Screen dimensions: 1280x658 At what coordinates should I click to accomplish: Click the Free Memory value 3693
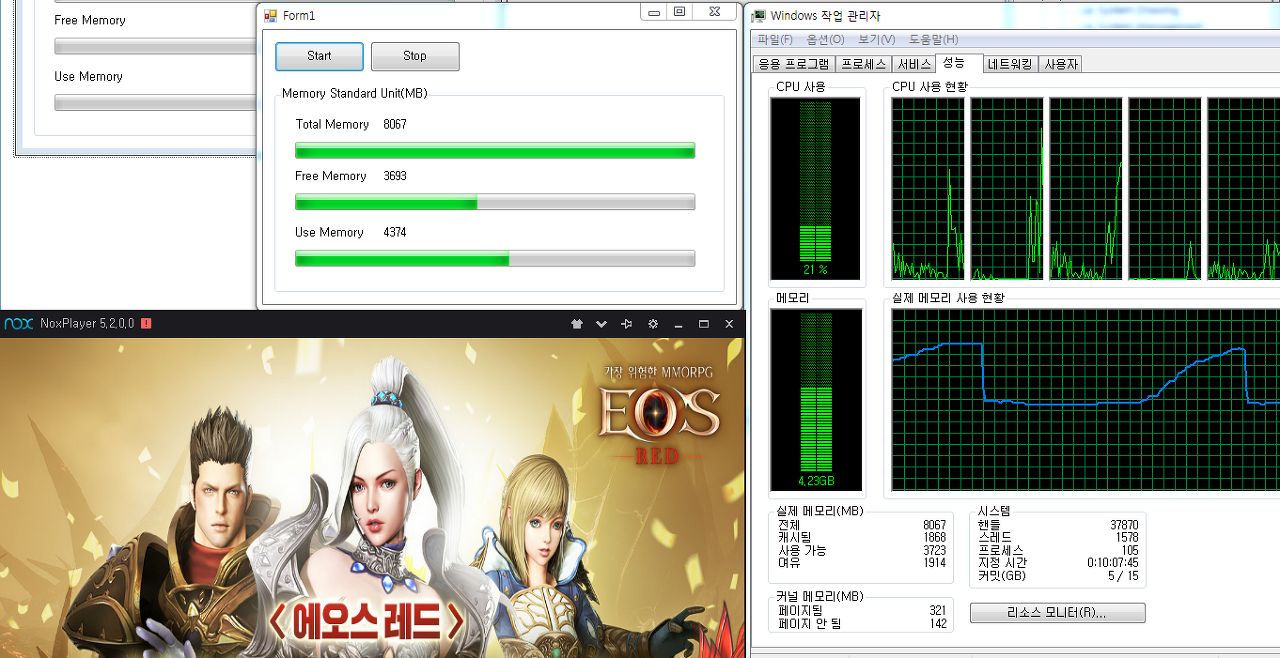tap(395, 176)
